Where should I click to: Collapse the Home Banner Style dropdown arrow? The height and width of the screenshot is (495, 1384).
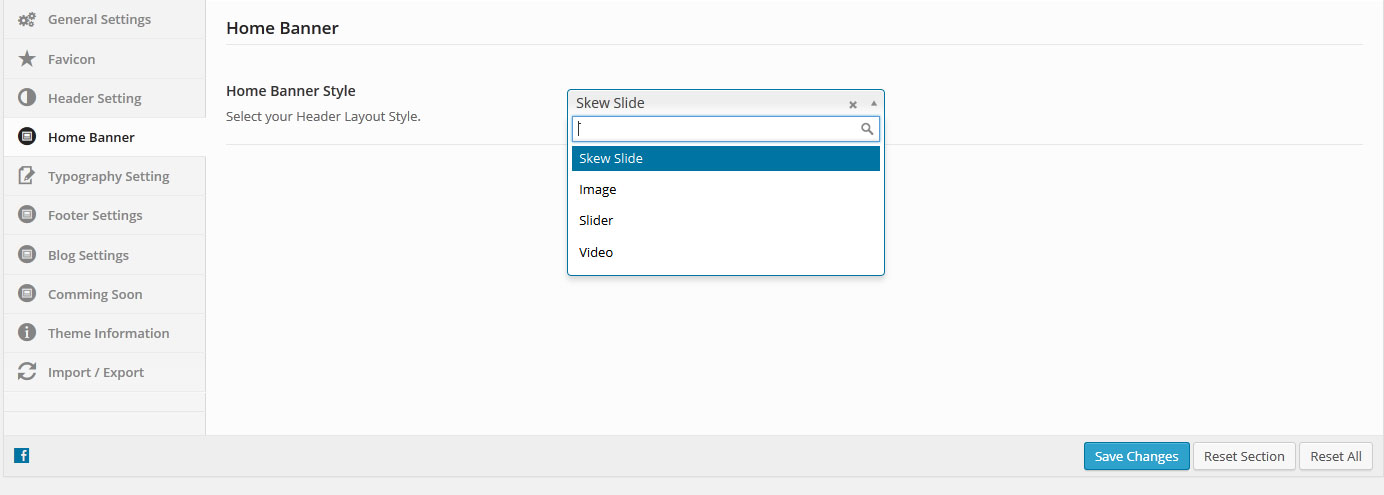click(x=874, y=103)
